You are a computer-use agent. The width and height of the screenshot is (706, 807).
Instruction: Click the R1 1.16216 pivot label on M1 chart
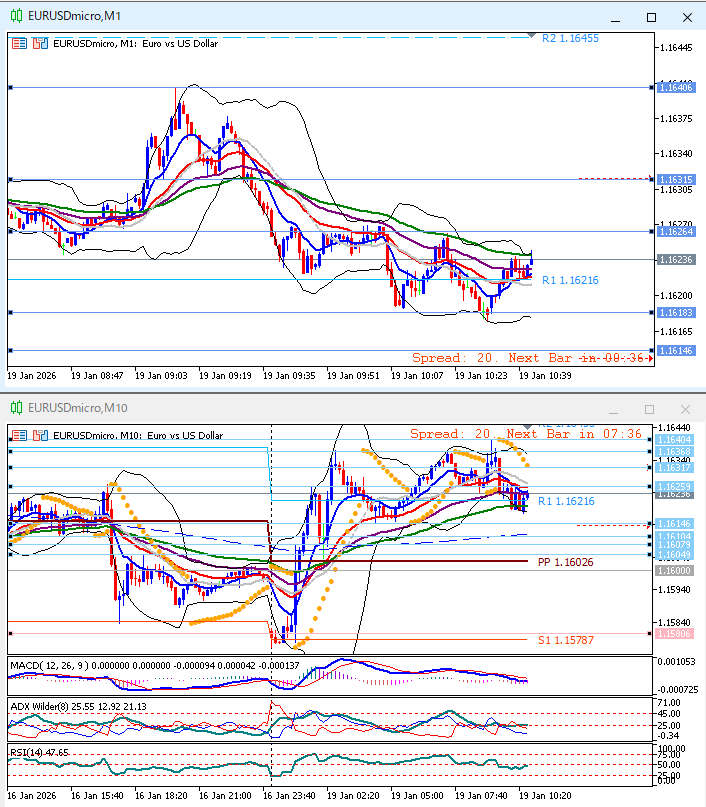point(570,281)
